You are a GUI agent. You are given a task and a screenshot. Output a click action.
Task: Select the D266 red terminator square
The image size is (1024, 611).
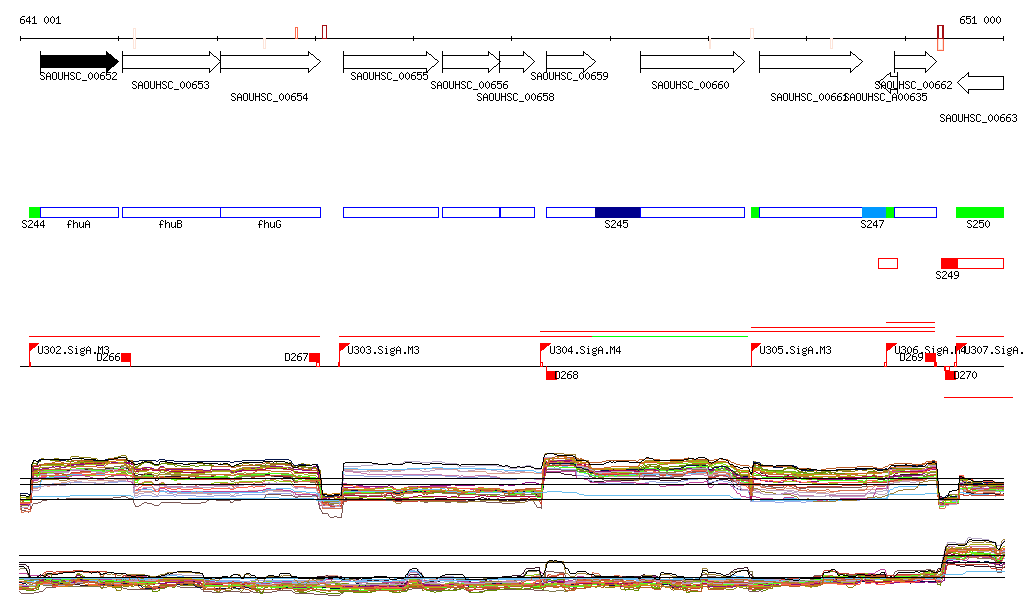pyautogui.click(x=126, y=358)
